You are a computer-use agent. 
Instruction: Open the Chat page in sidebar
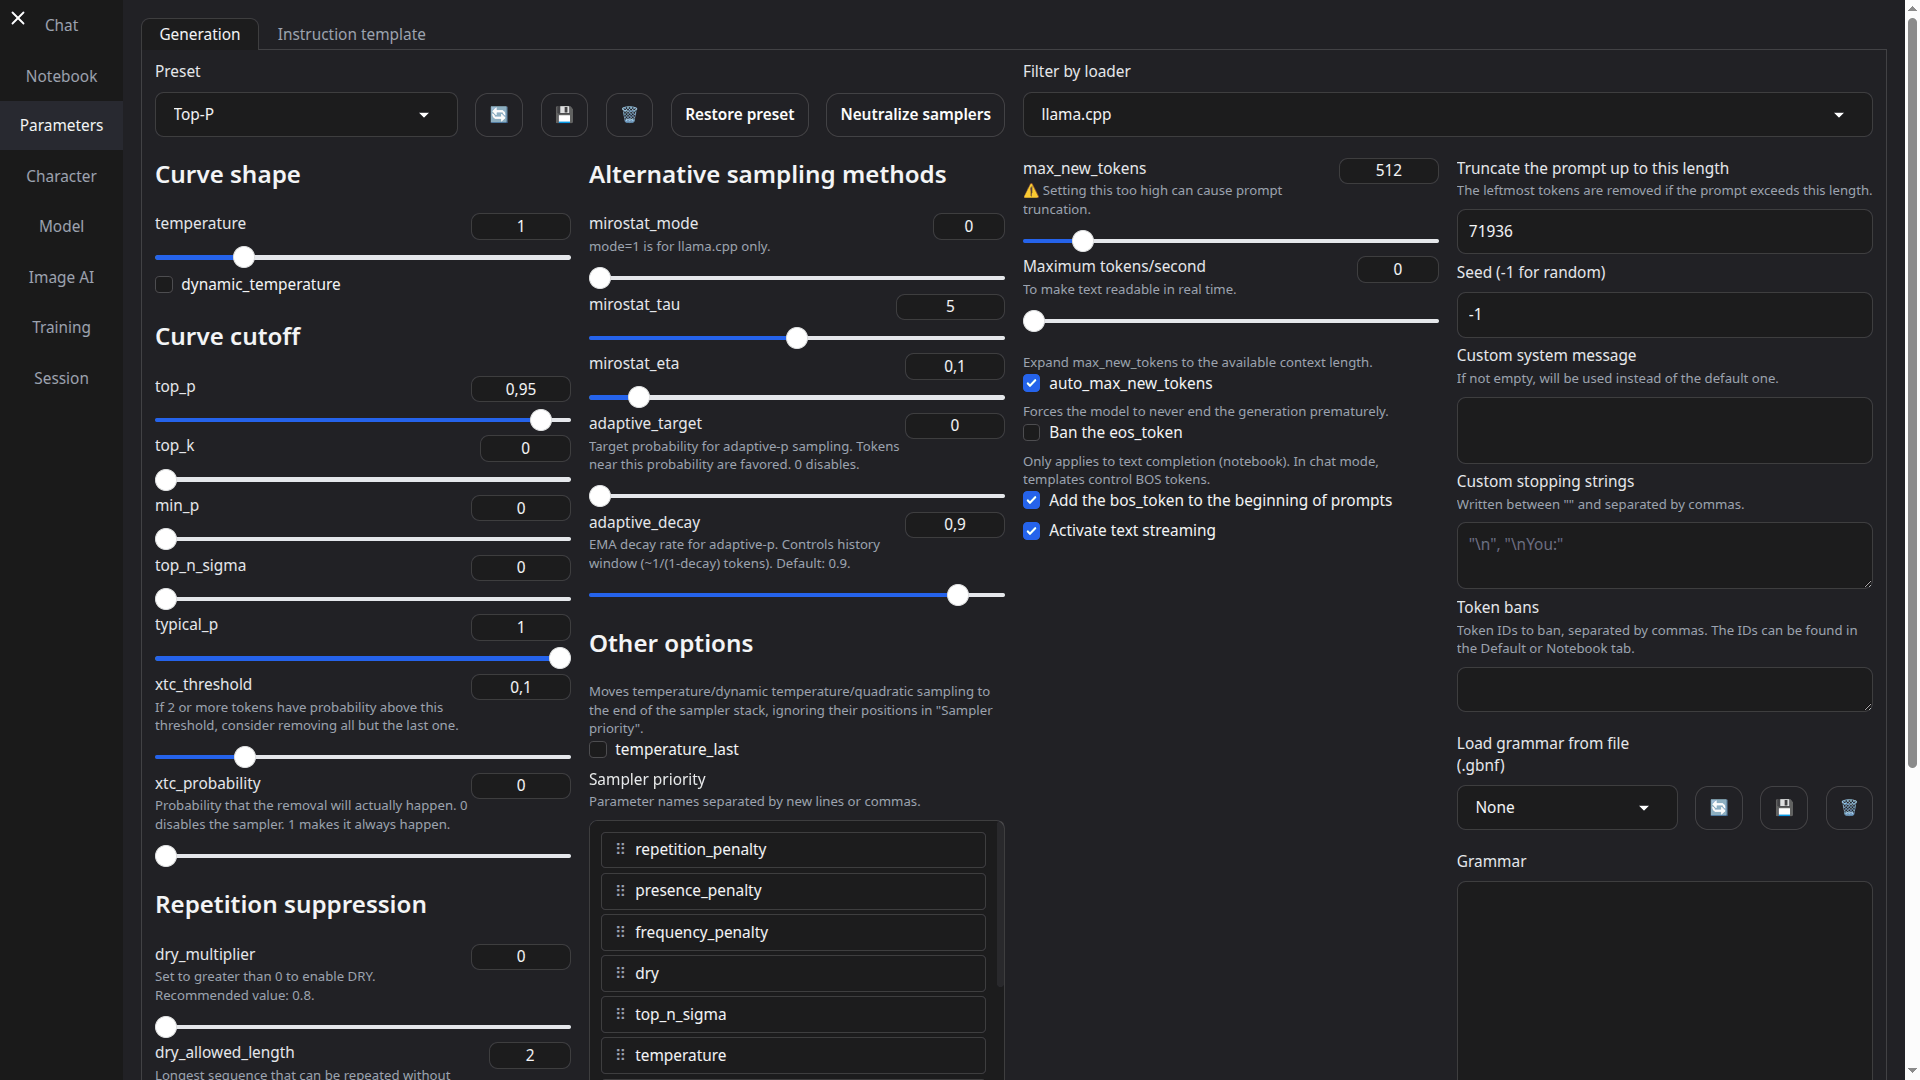pos(61,25)
